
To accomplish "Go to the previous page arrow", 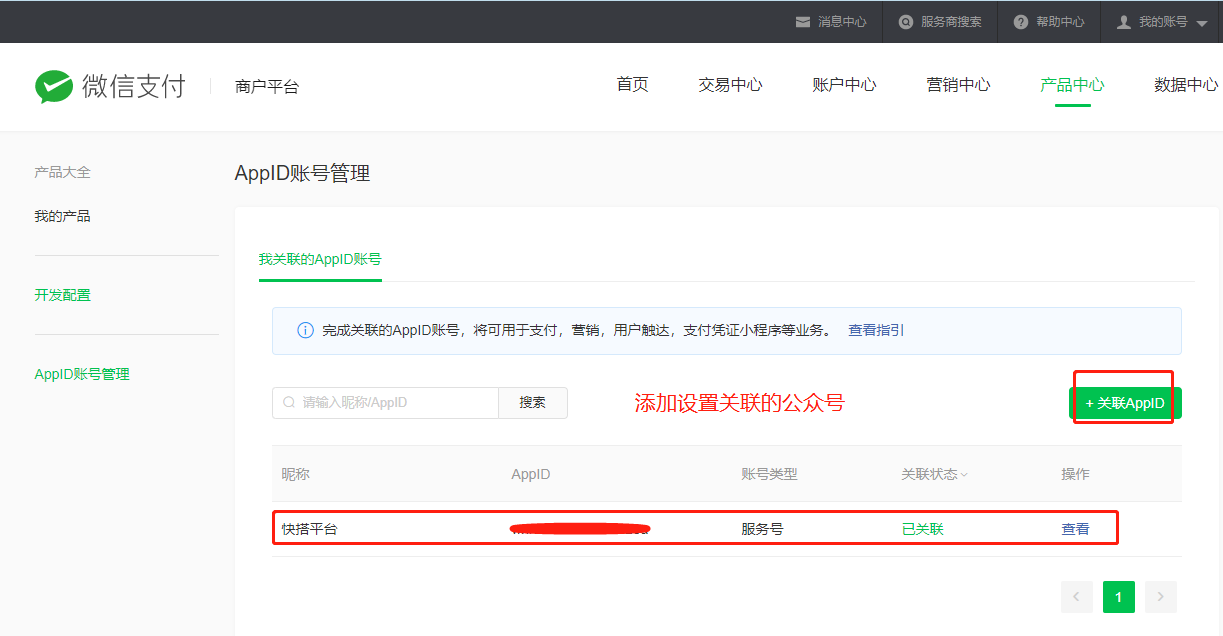I will (x=1076, y=597).
